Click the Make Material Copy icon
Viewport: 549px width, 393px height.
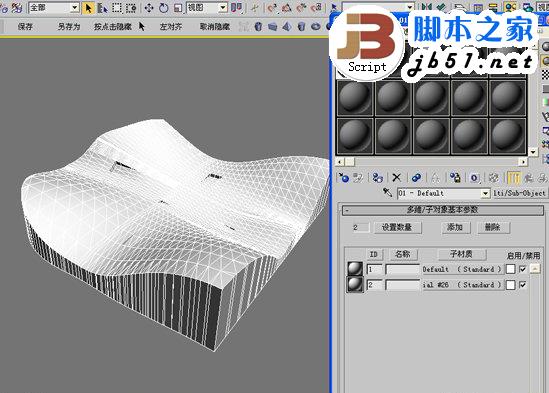(416, 178)
